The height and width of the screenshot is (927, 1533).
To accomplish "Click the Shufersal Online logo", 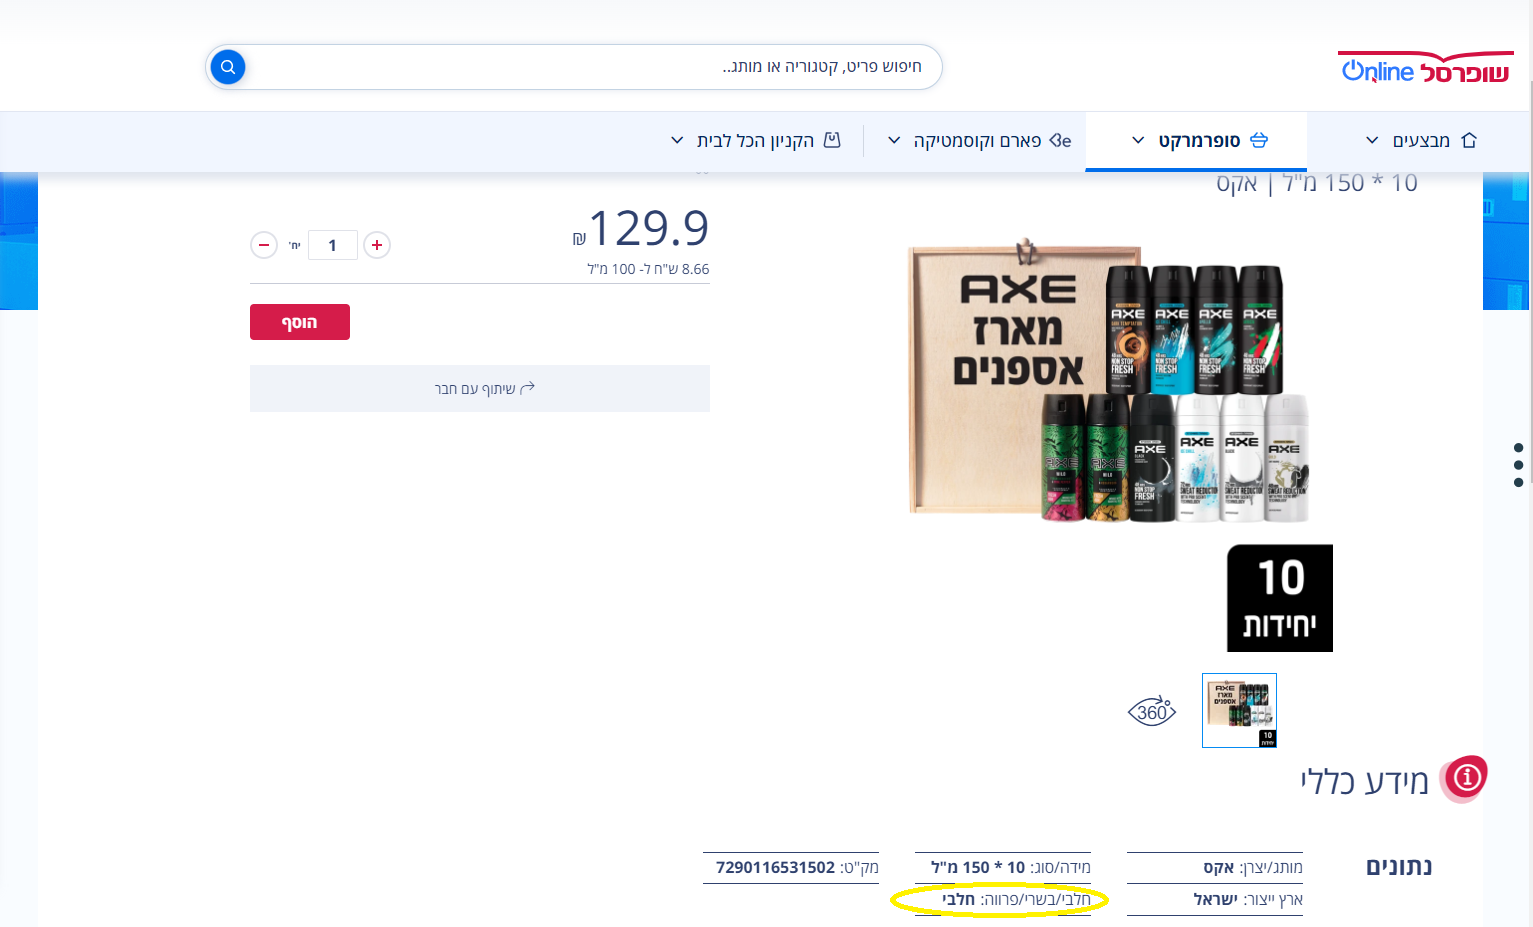I will click(1425, 67).
